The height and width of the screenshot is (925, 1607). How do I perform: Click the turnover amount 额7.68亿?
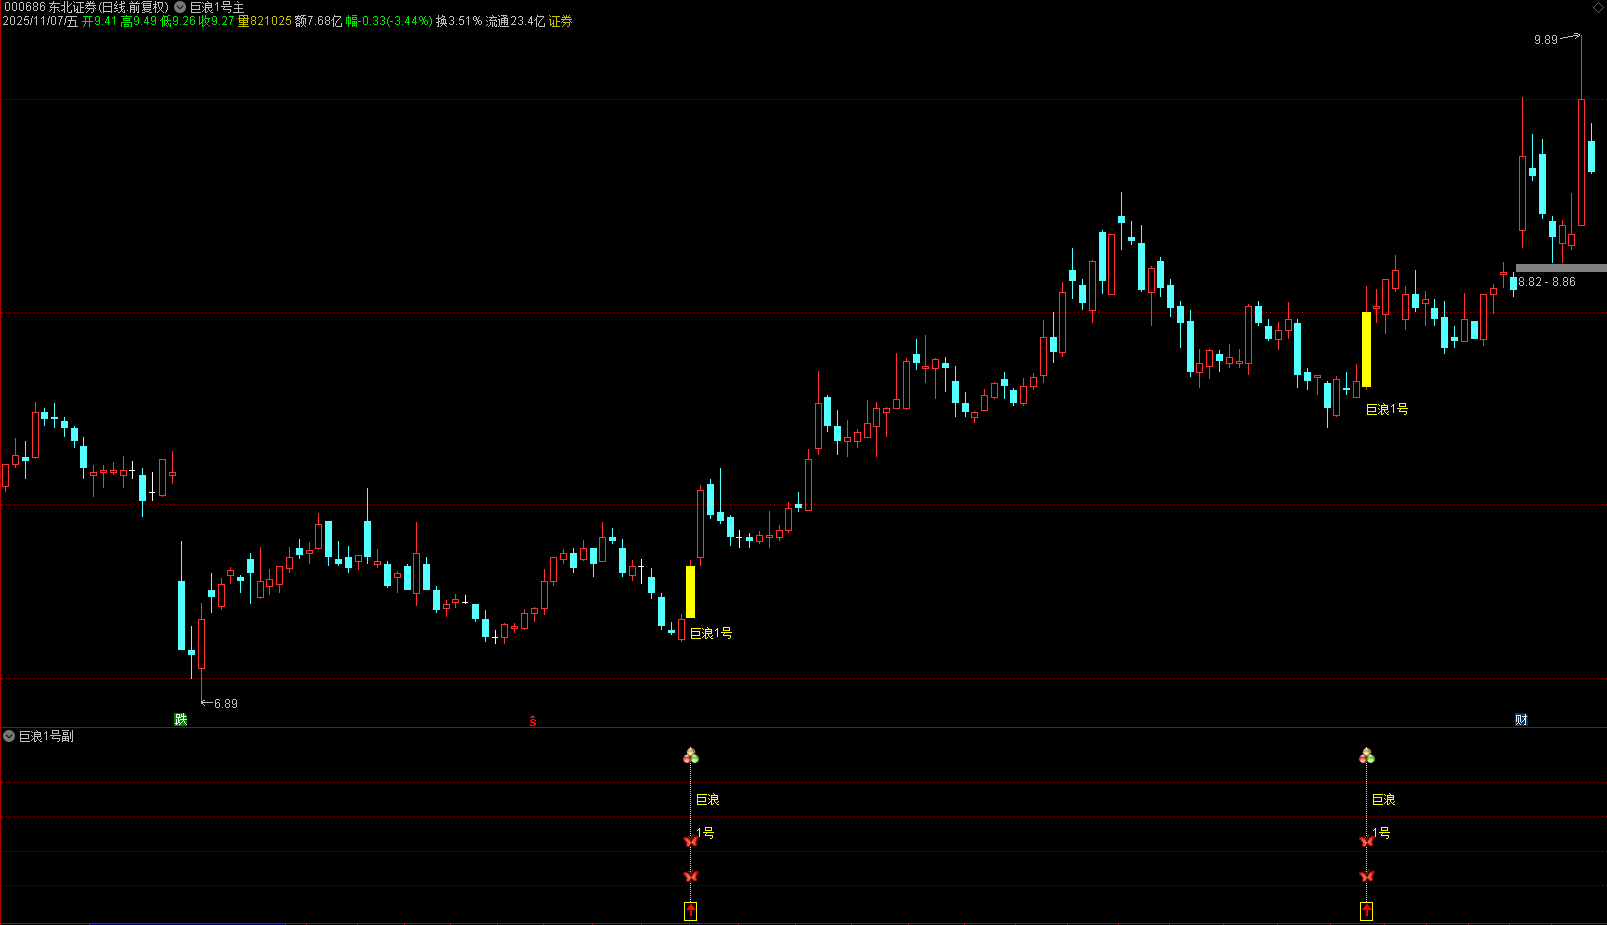tap(318, 21)
